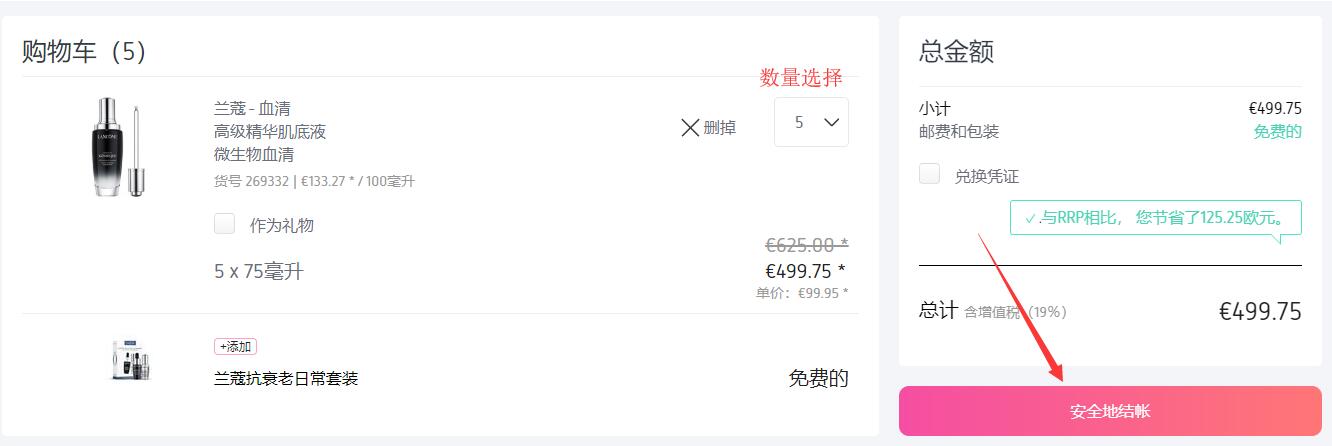The image size is (1332, 446).
Task: Click the checkmark icon in savings tooltip
Action: tap(1029, 218)
